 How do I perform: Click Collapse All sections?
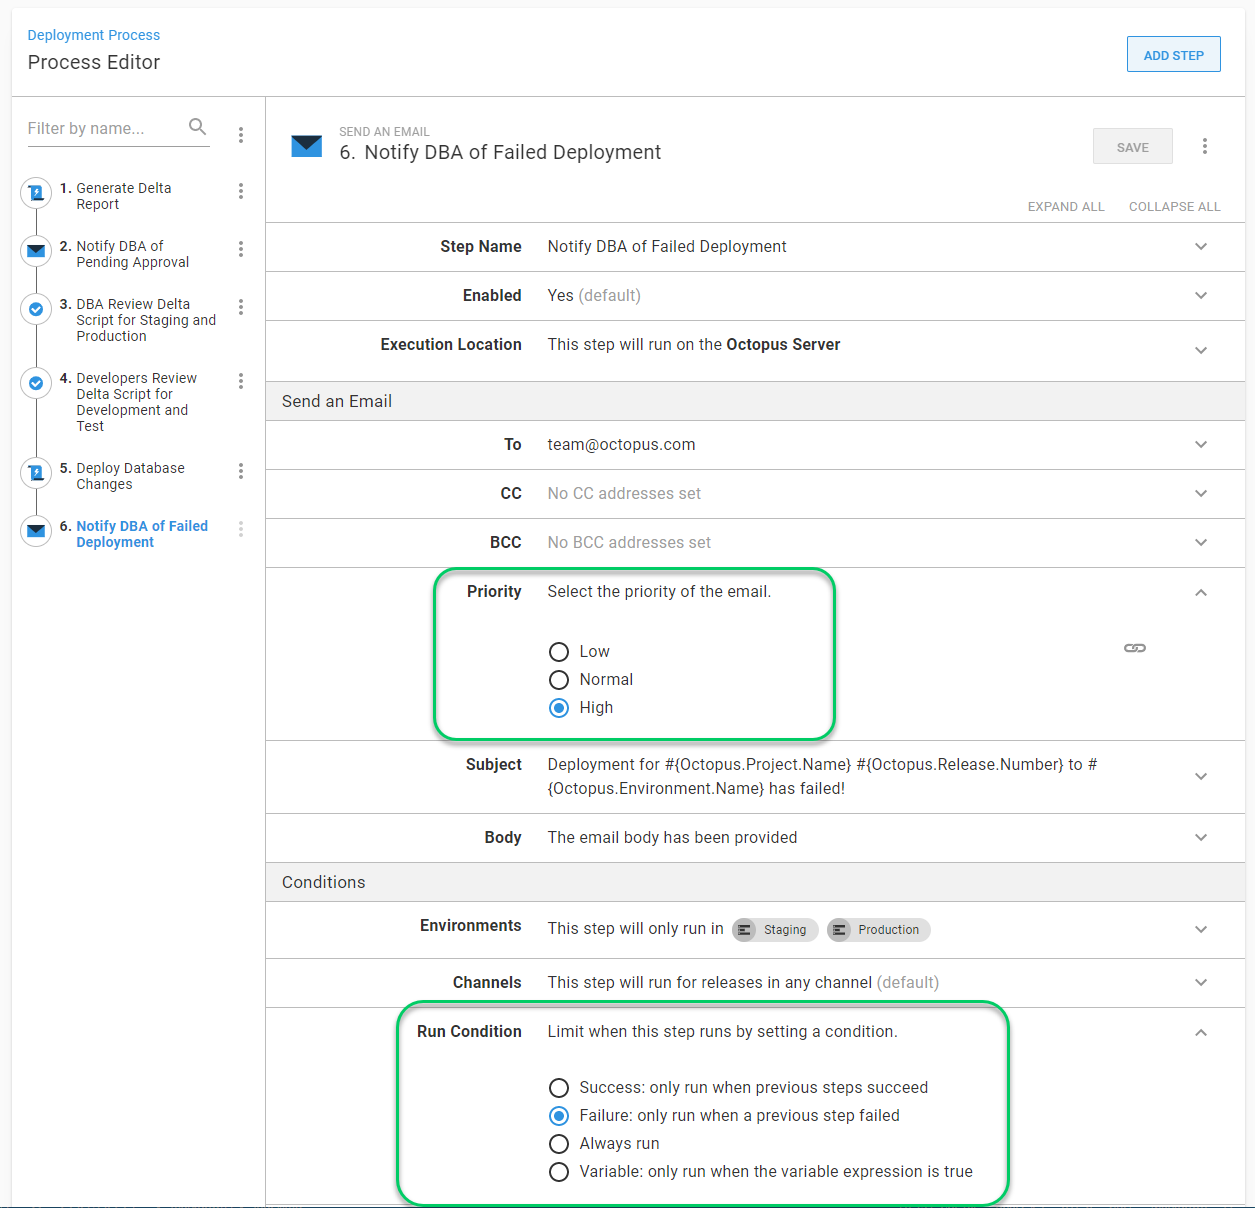click(1174, 207)
